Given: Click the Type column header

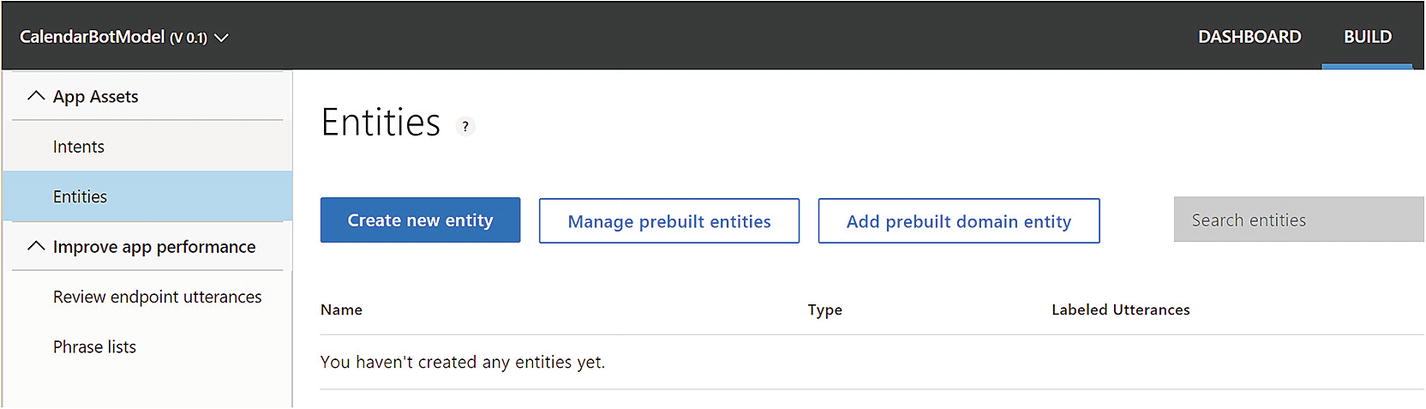Looking at the screenshot, I should 825,310.
